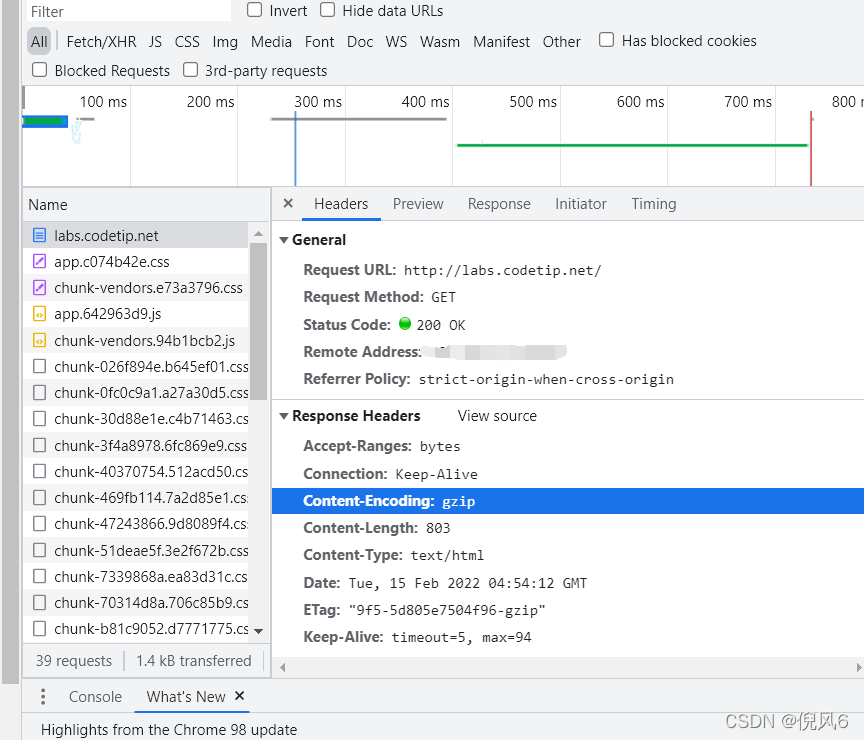Click the JS file icon for app.642963d9.js

click(39, 314)
